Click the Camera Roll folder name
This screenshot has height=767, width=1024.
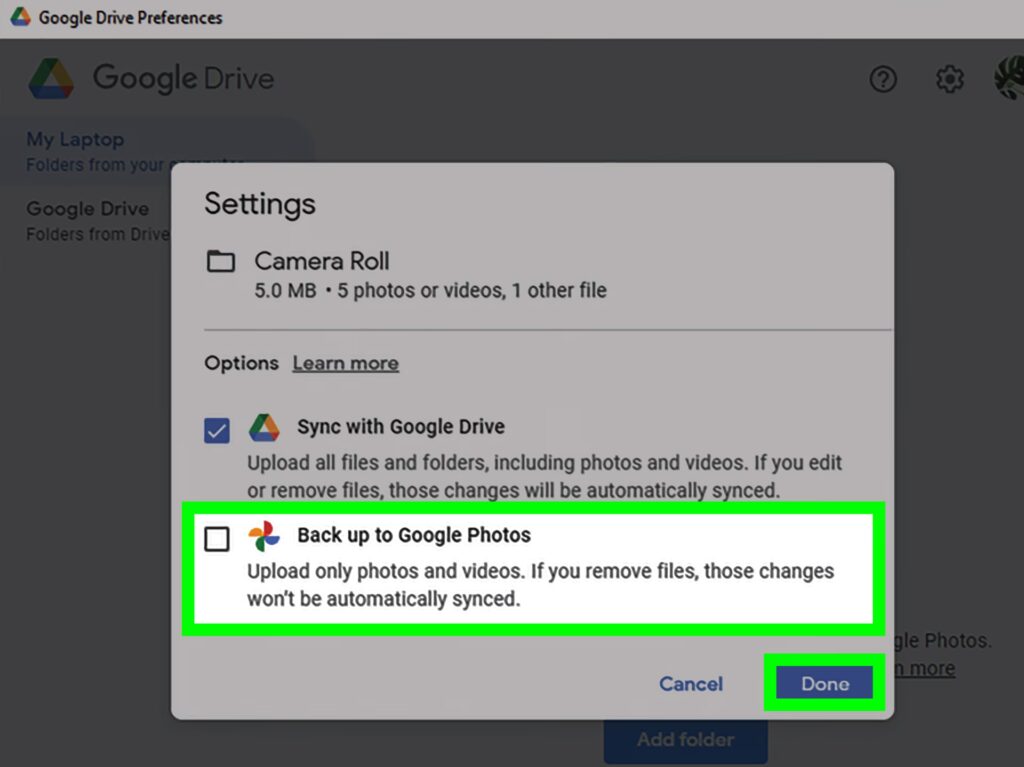point(321,262)
